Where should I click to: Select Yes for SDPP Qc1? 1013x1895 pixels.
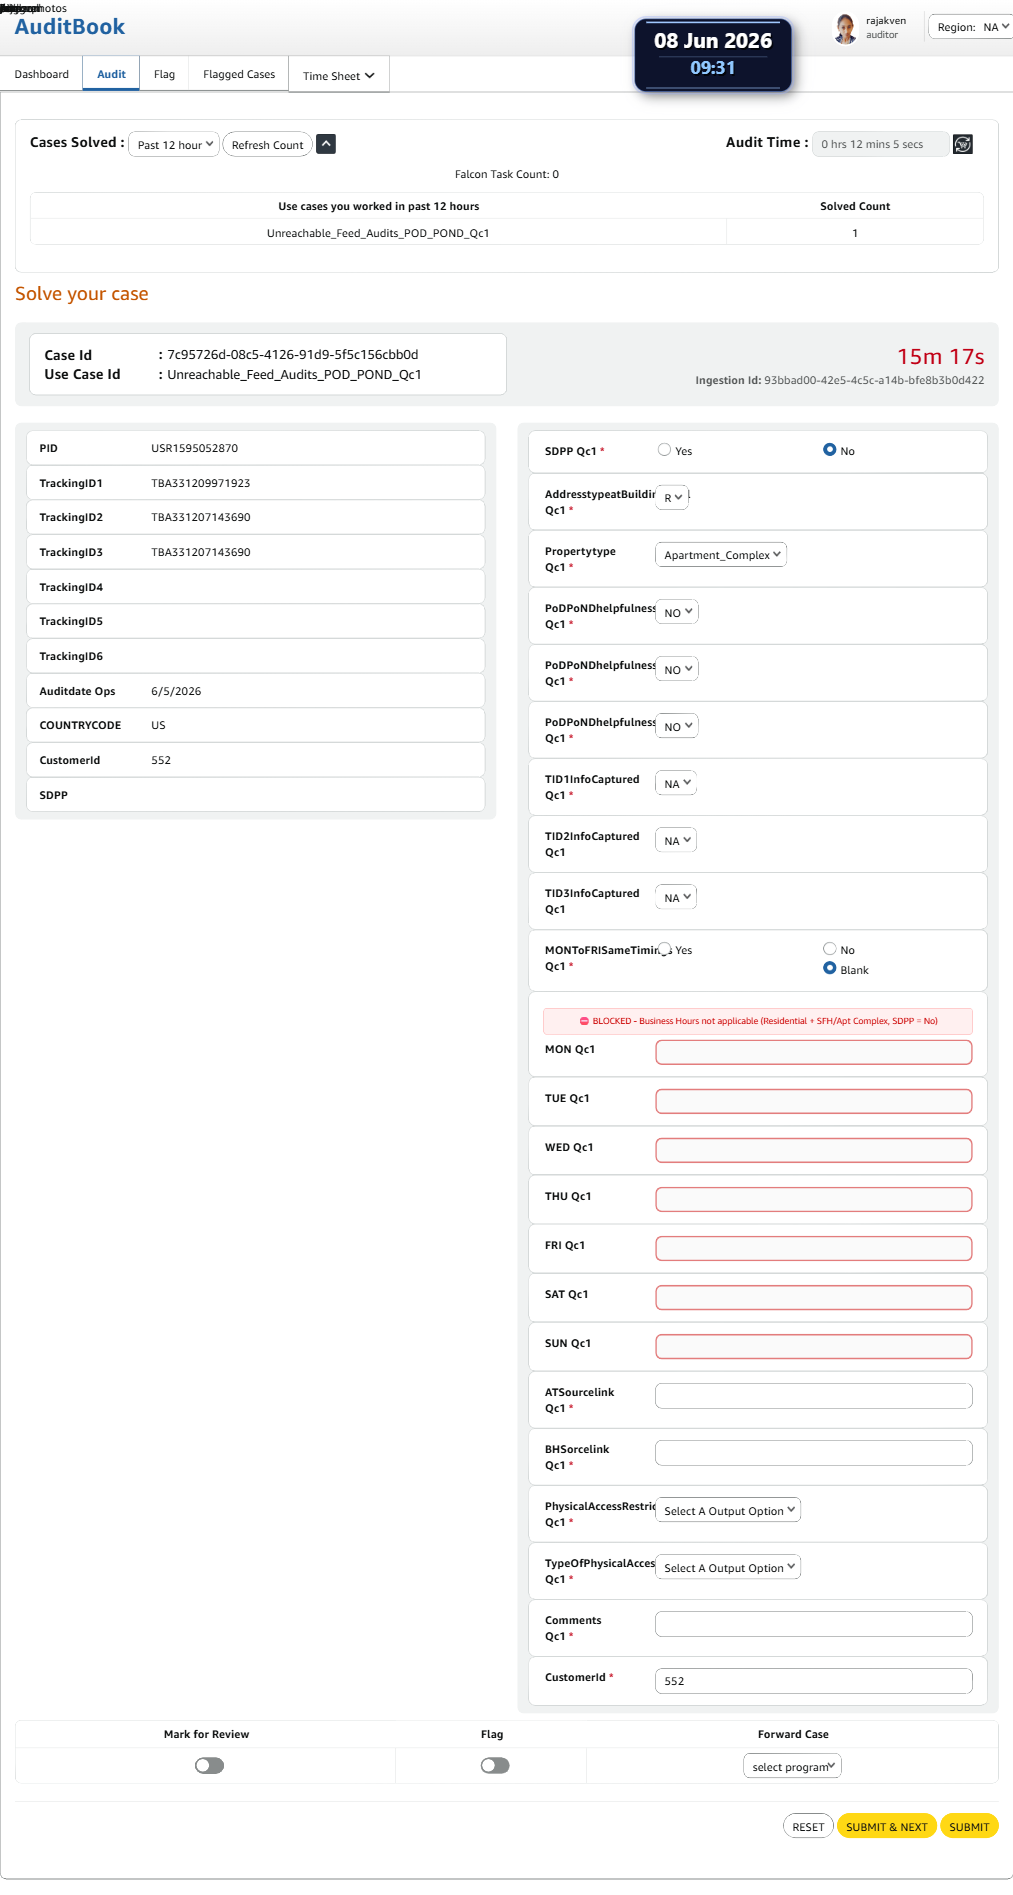tap(664, 450)
